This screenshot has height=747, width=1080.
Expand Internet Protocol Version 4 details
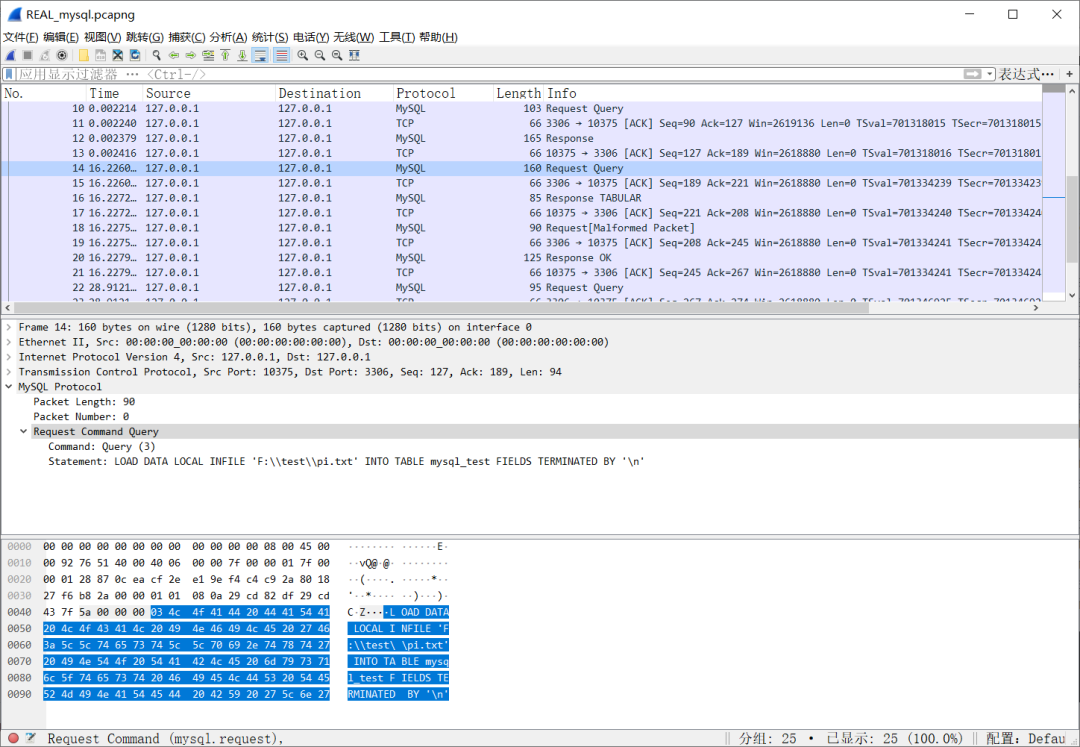pos(9,357)
